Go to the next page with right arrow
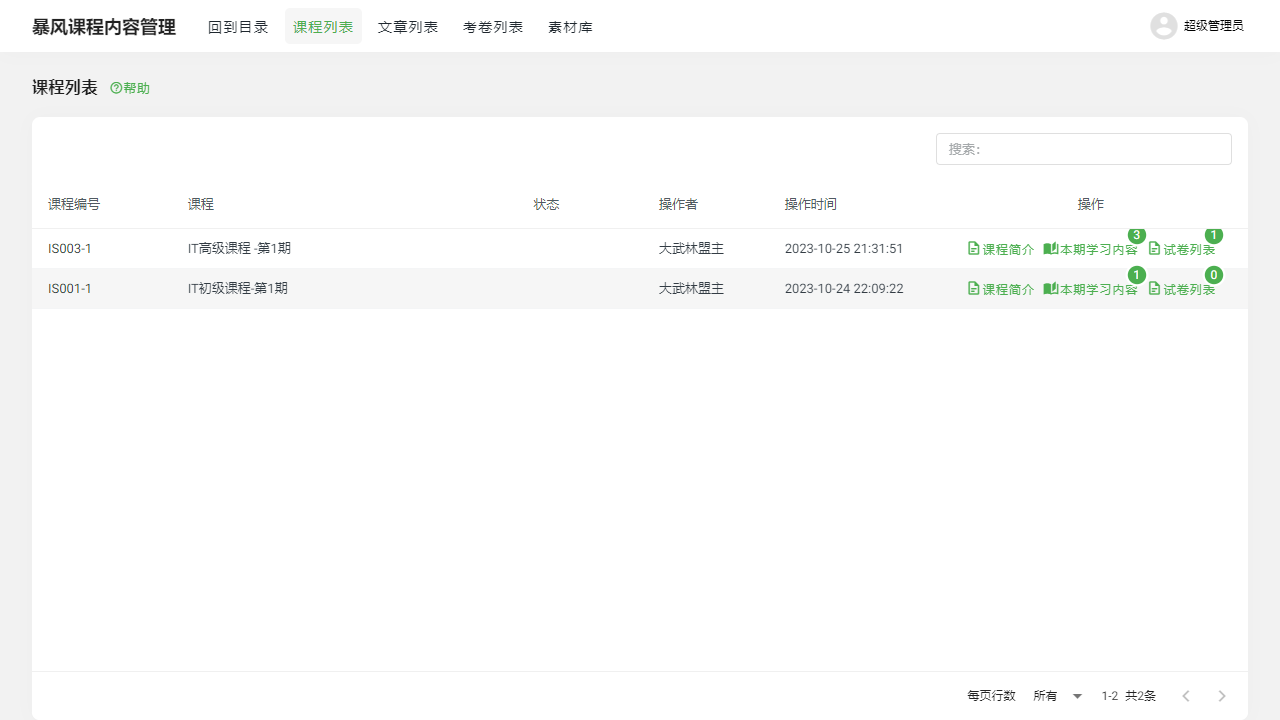Viewport: 1280px width, 720px height. coord(1222,695)
